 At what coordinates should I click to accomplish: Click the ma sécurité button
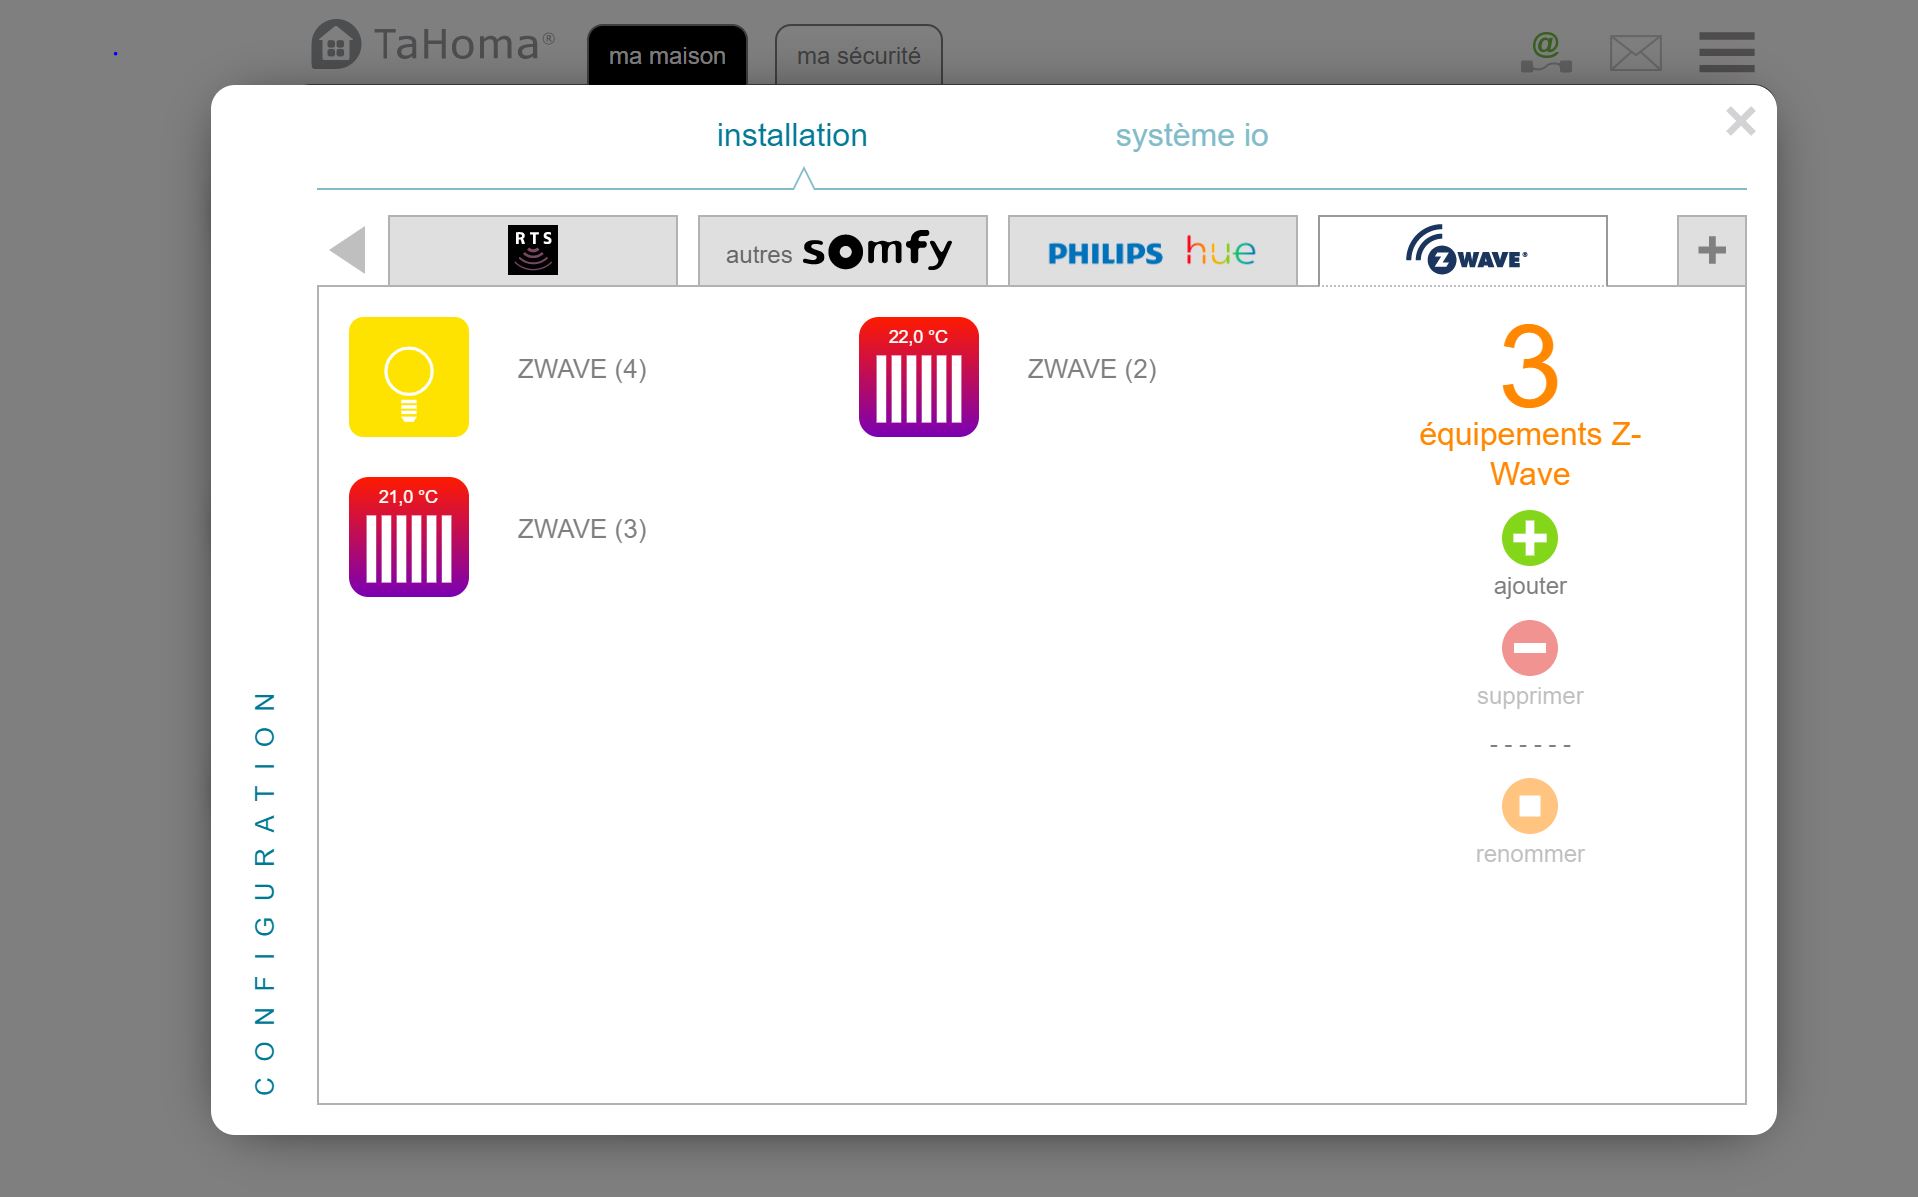pos(858,56)
